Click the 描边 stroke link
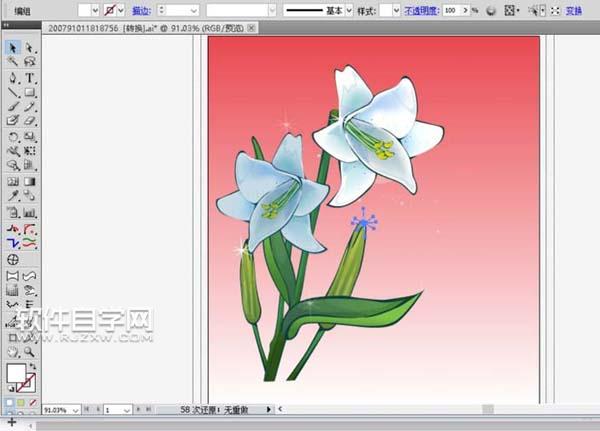The height and width of the screenshot is (431, 600). click(x=141, y=9)
